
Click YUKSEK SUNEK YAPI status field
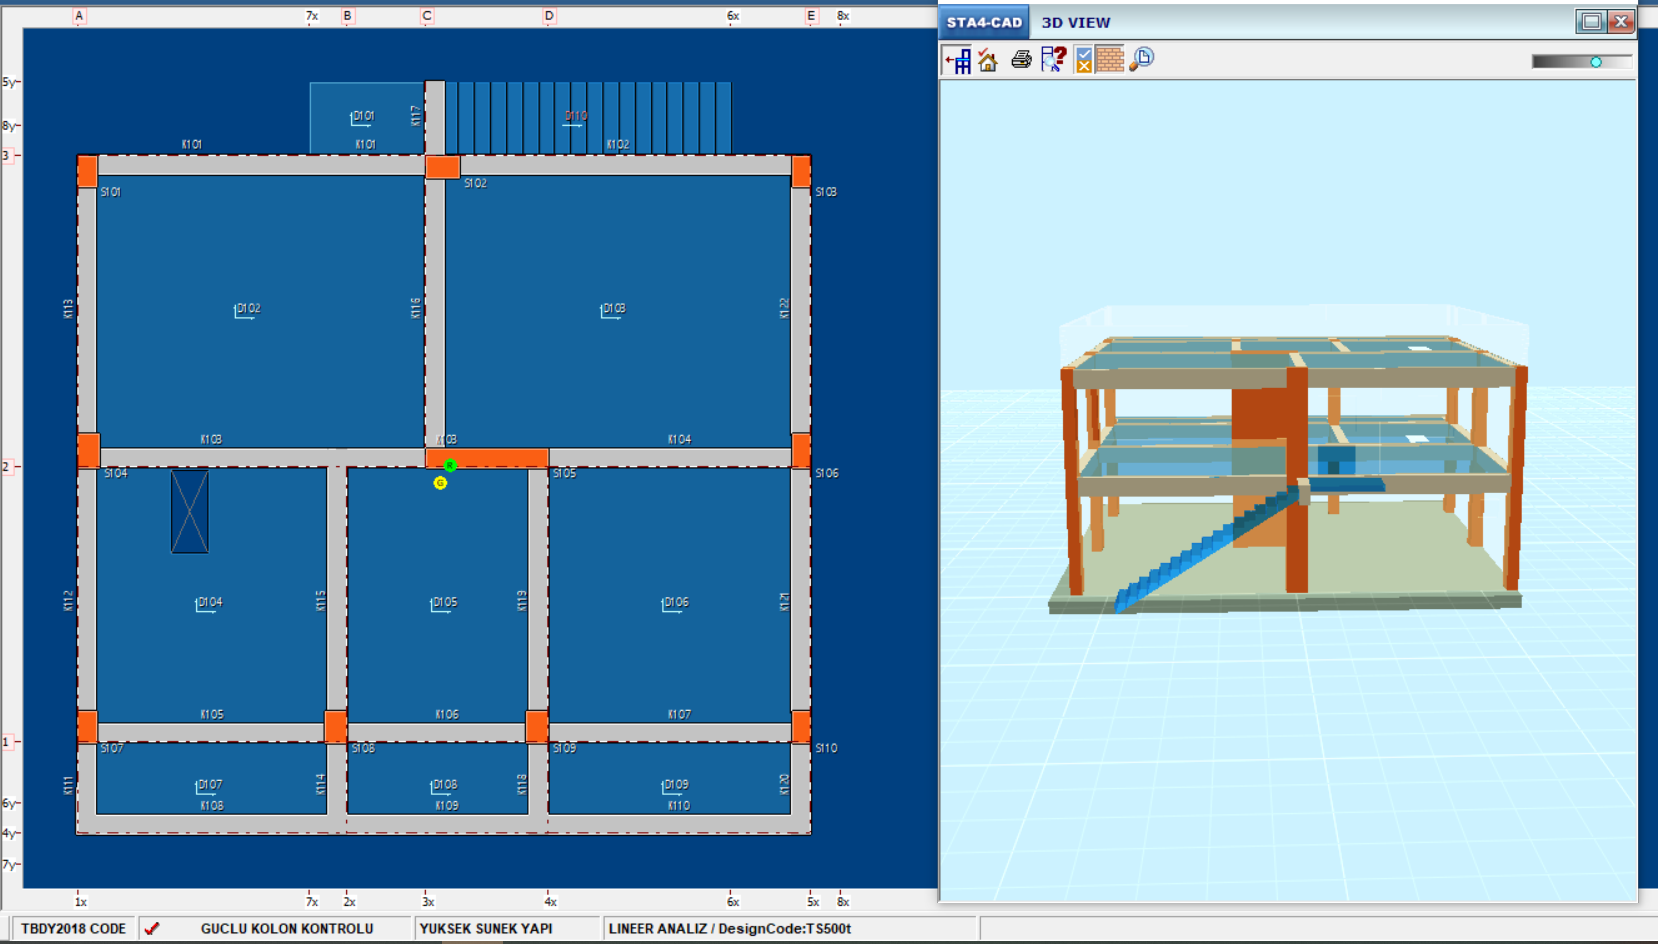click(486, 928)
